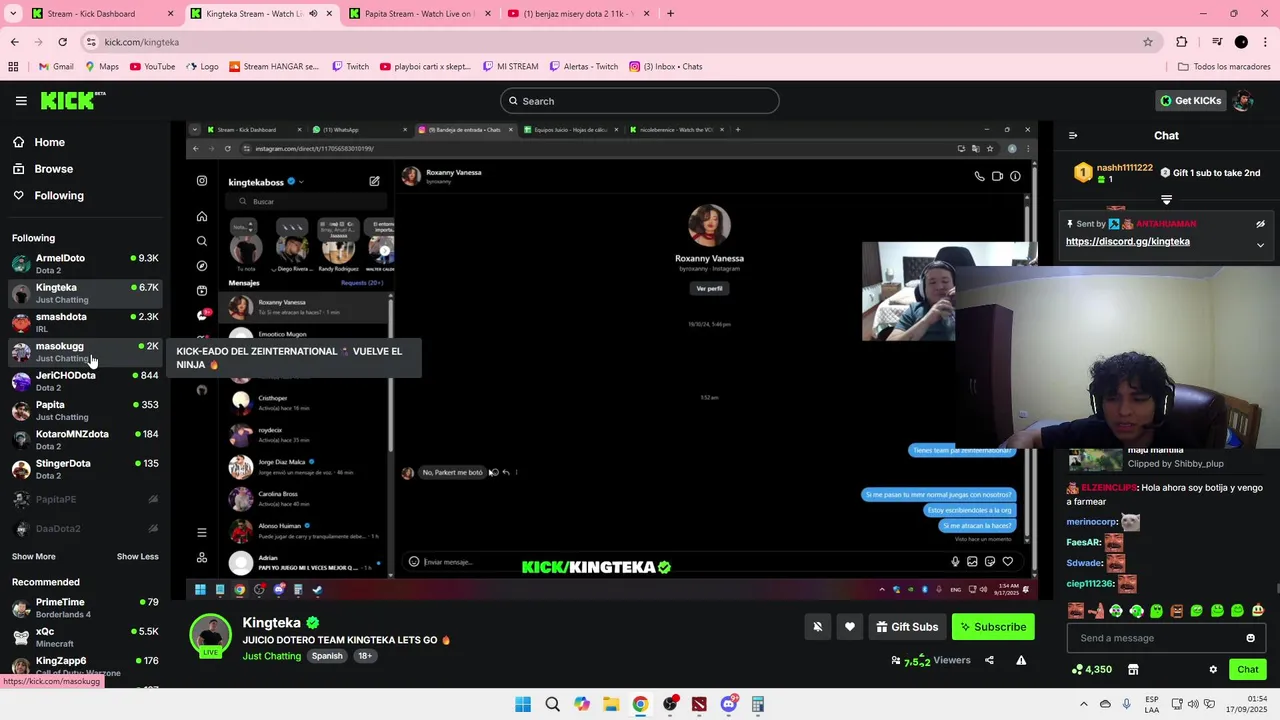Bookmark this page with star icon
Viewport: 1280px width, 720px height.
(1148, 42)
